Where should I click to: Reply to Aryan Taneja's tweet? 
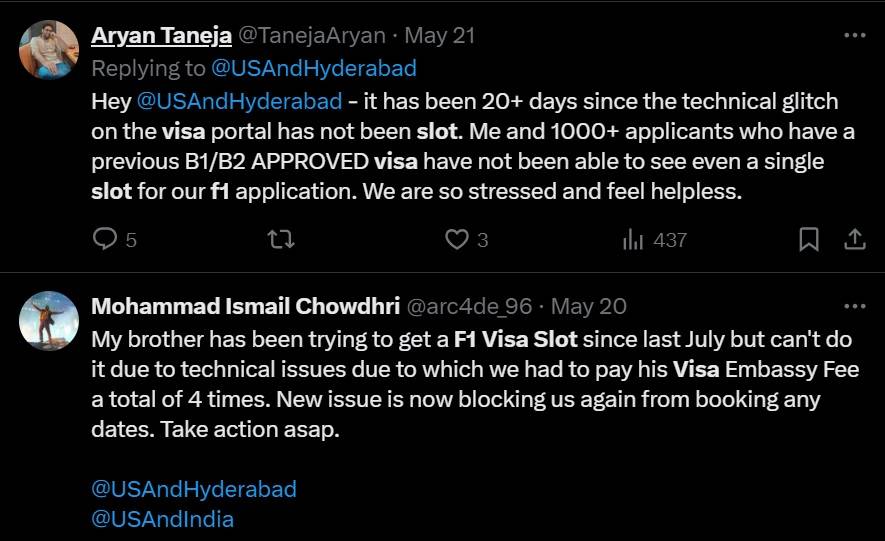105,240
